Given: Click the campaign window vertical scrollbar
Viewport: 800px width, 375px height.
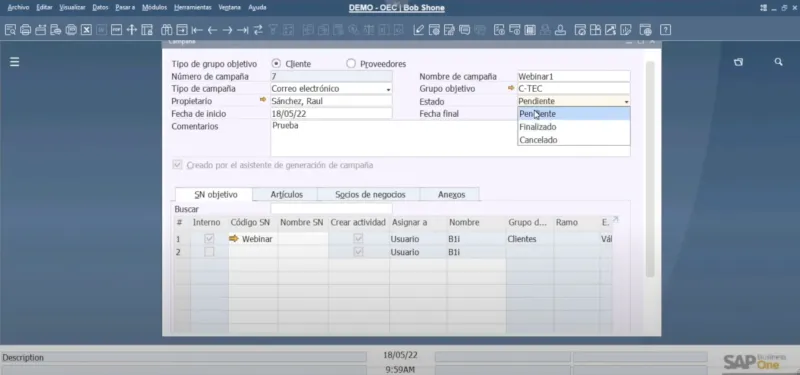Looking at the screenshot, I should [x=649, y=168].
